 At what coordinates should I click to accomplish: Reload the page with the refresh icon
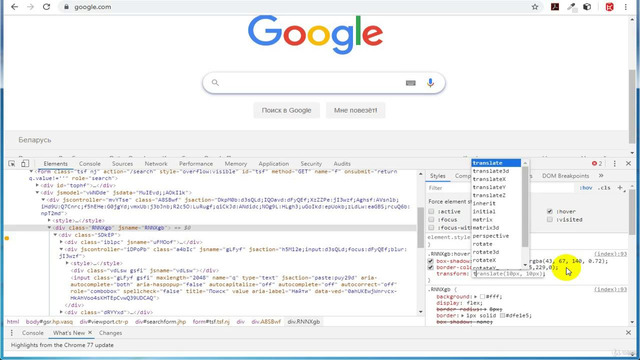(47, 7)
